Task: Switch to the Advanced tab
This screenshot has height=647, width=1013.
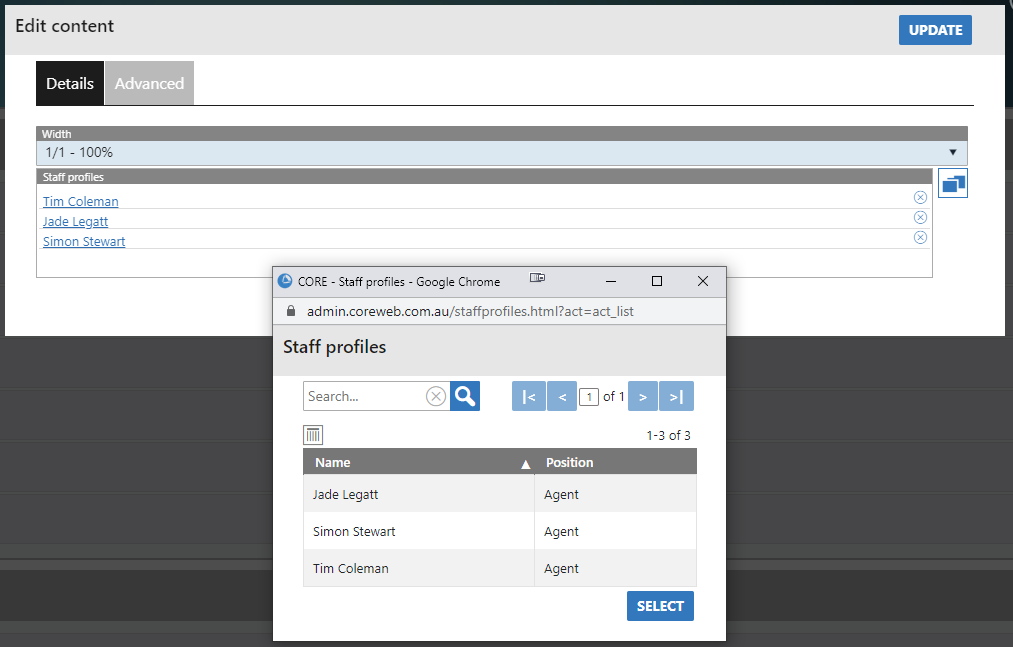Action: coord(149,83)
